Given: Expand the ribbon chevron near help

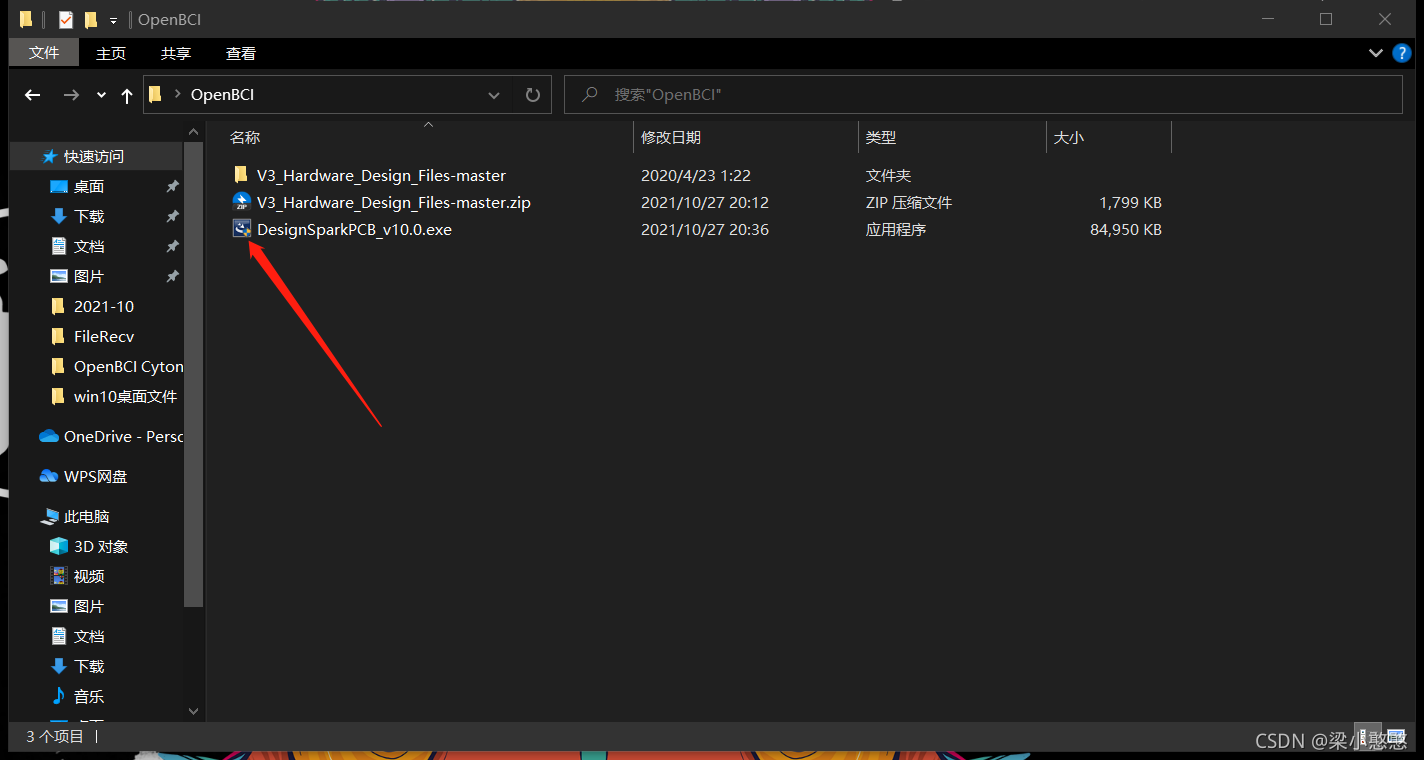Looking at the screenshot, I should 1375,52.
